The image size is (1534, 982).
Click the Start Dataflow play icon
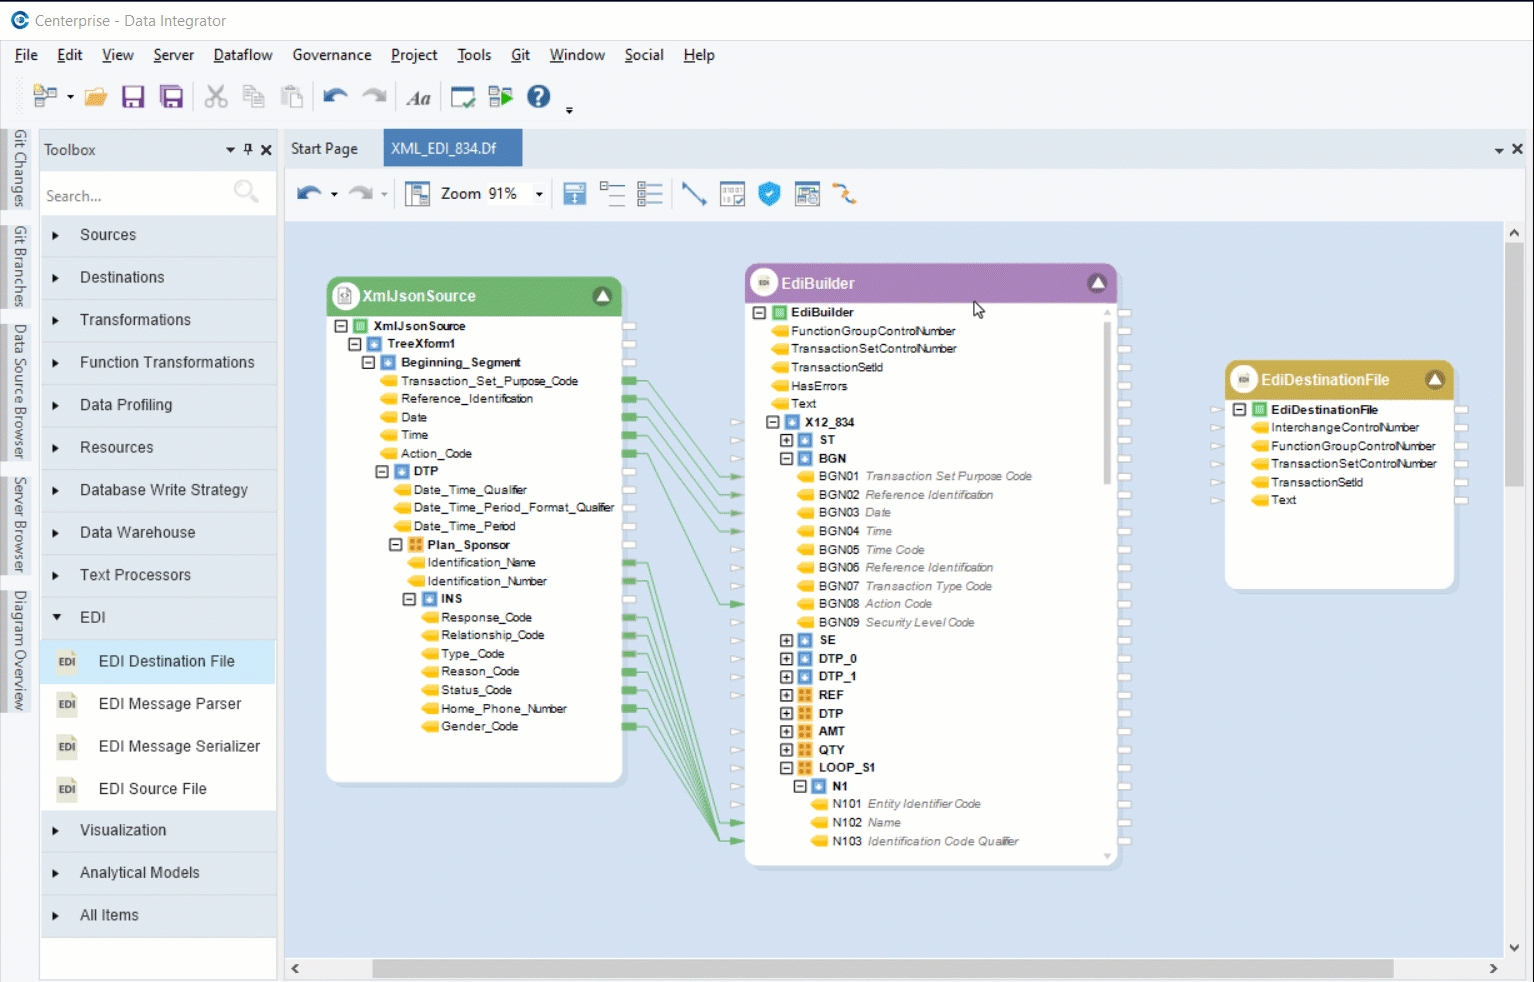click(500, 97)
